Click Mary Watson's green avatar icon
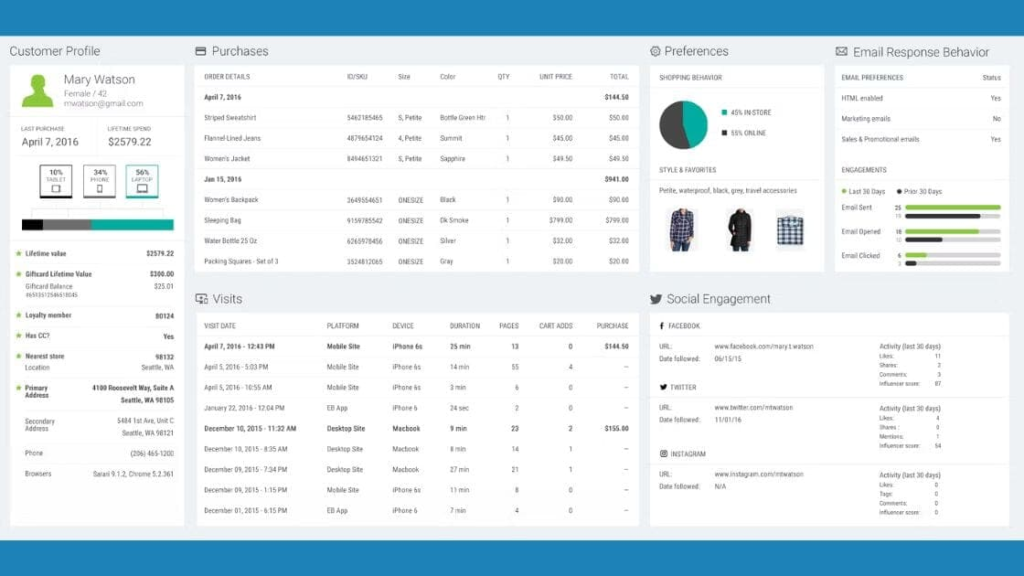1024x576 pixels. point(38,90)
